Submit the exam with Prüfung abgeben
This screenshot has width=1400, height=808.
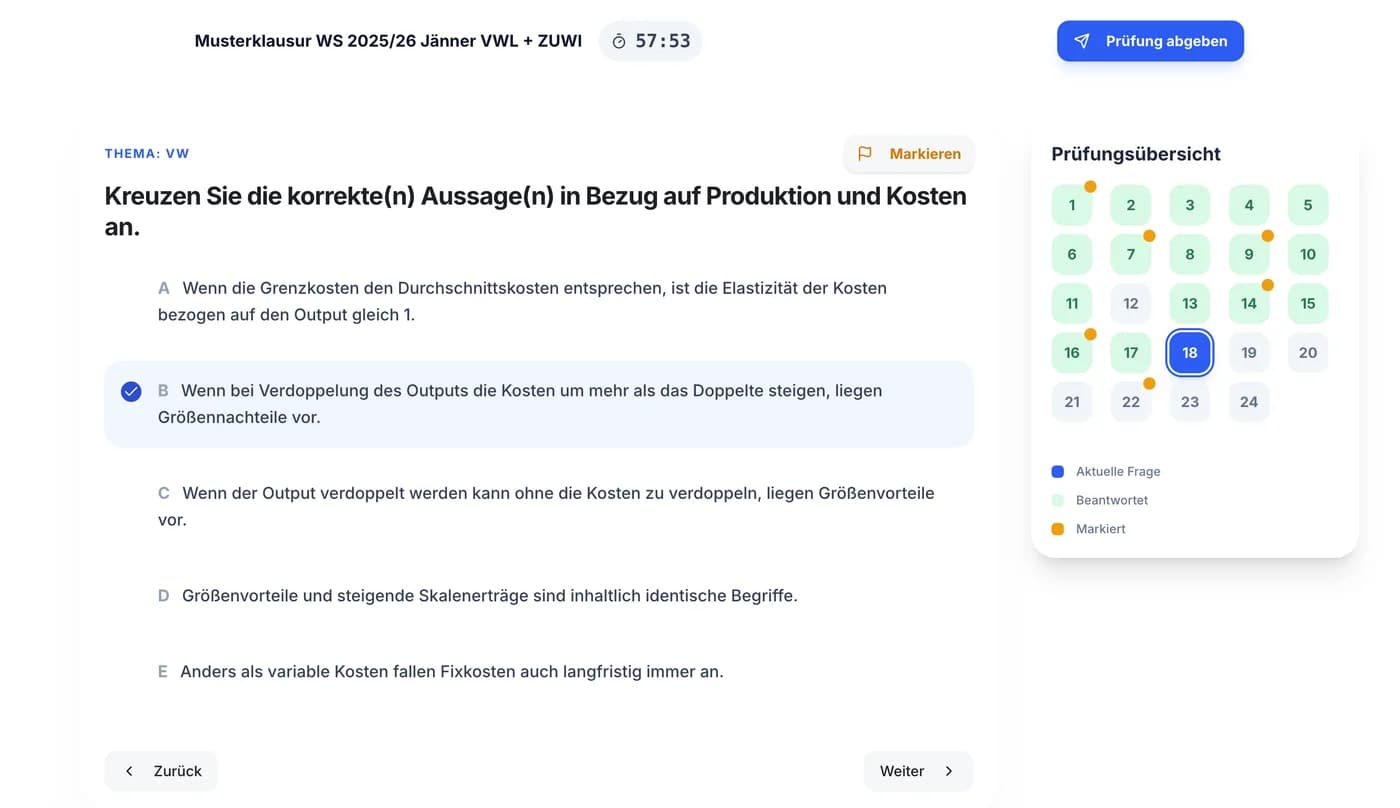(x=1150, y=41)
